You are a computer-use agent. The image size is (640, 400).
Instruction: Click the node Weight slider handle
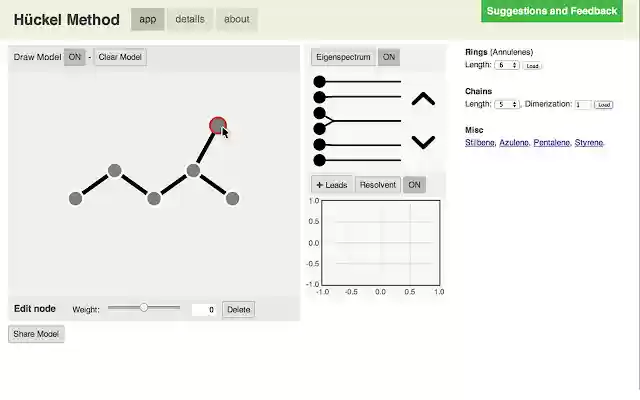(144, 307)
